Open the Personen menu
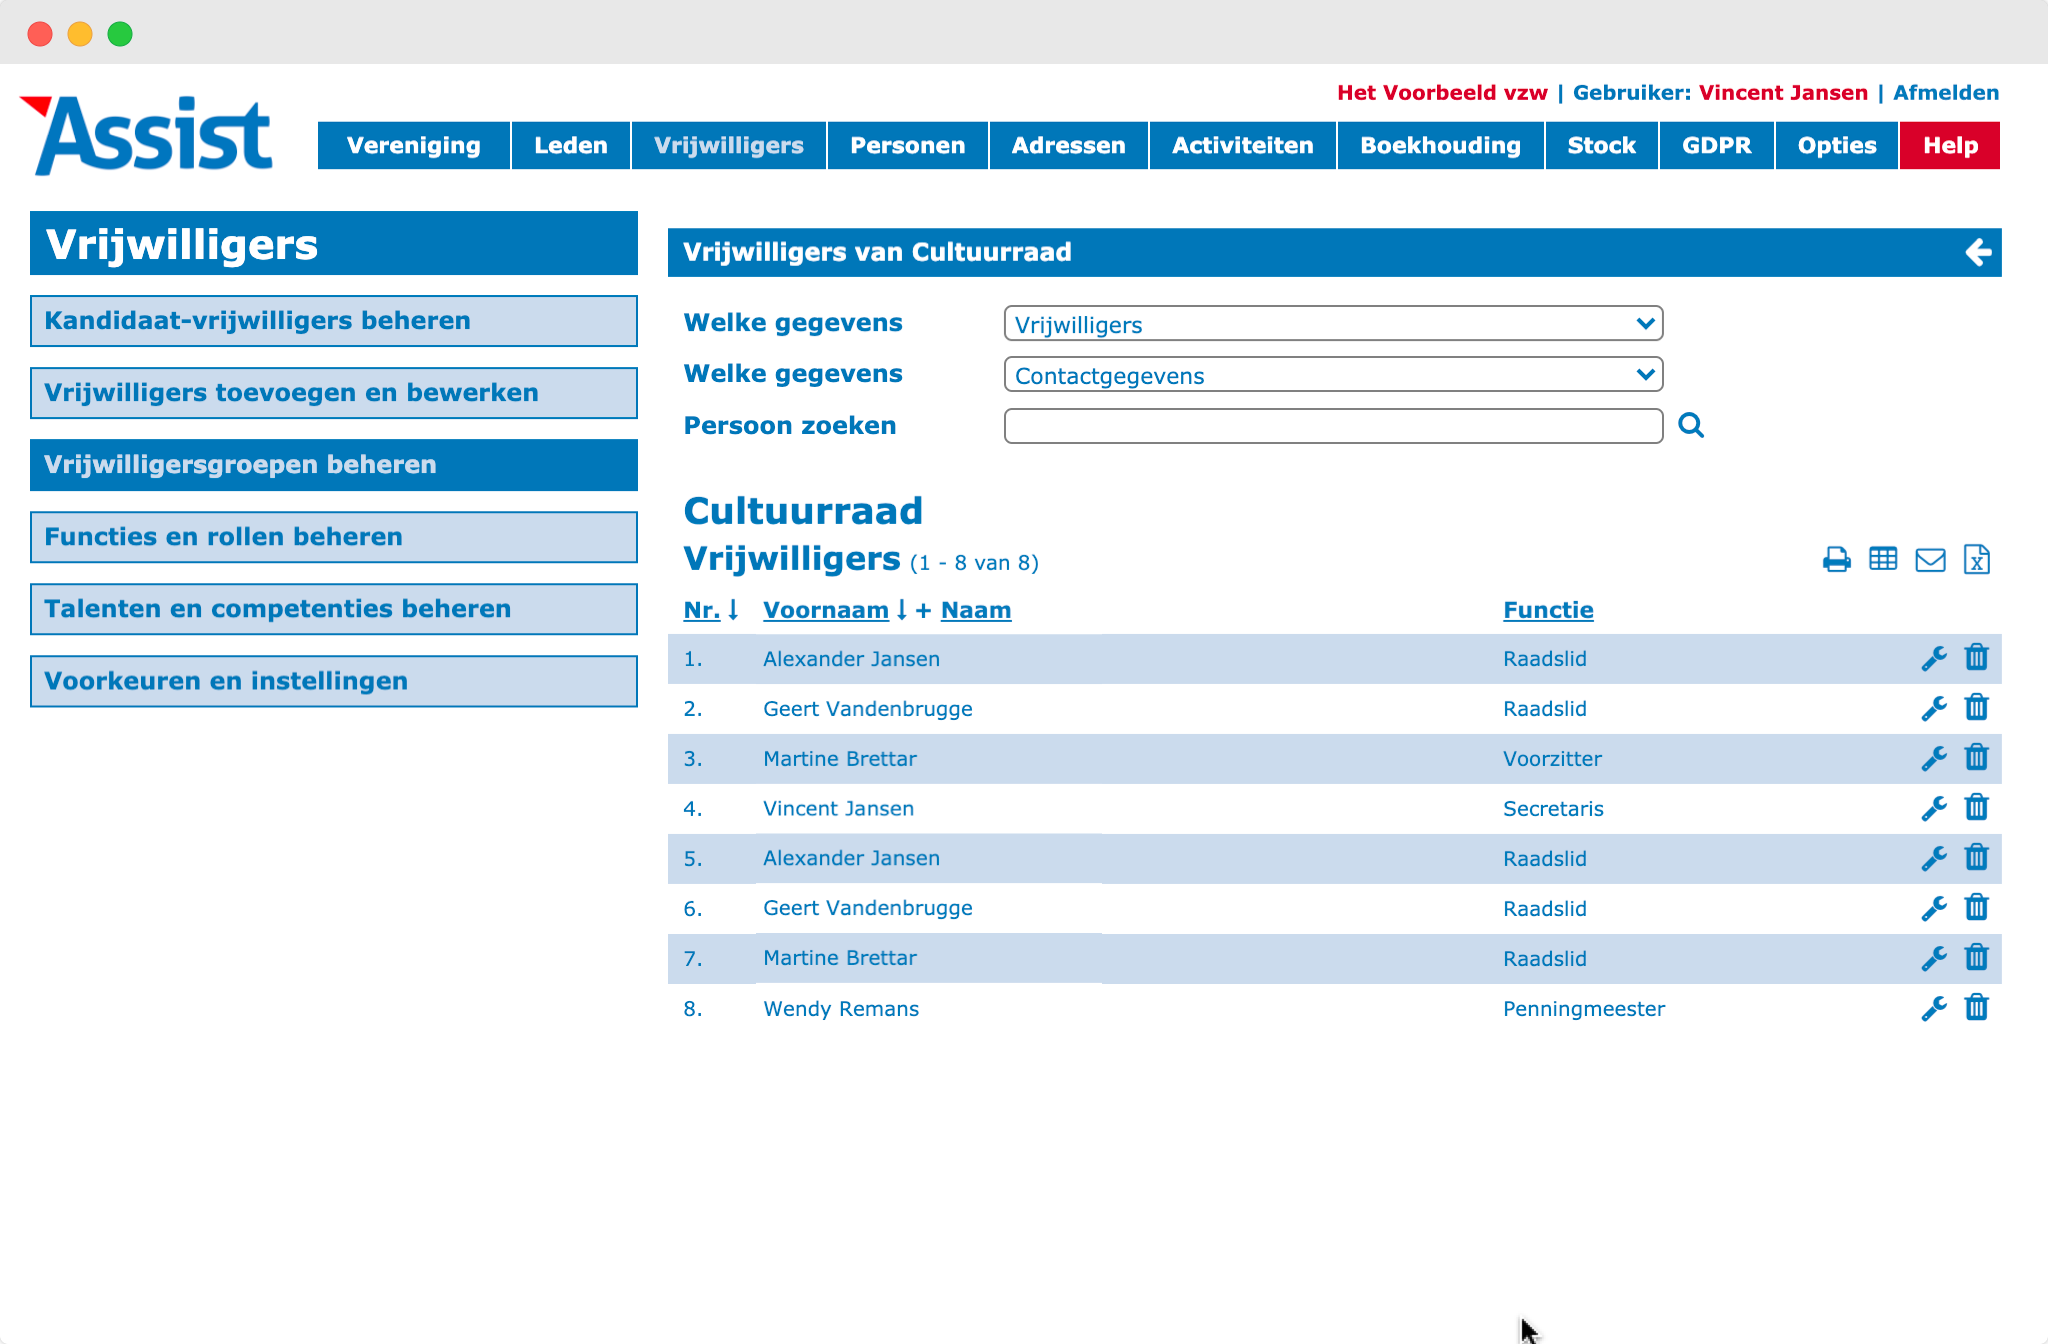This screenshot has width=2048, height=1344. coord(908,145)
